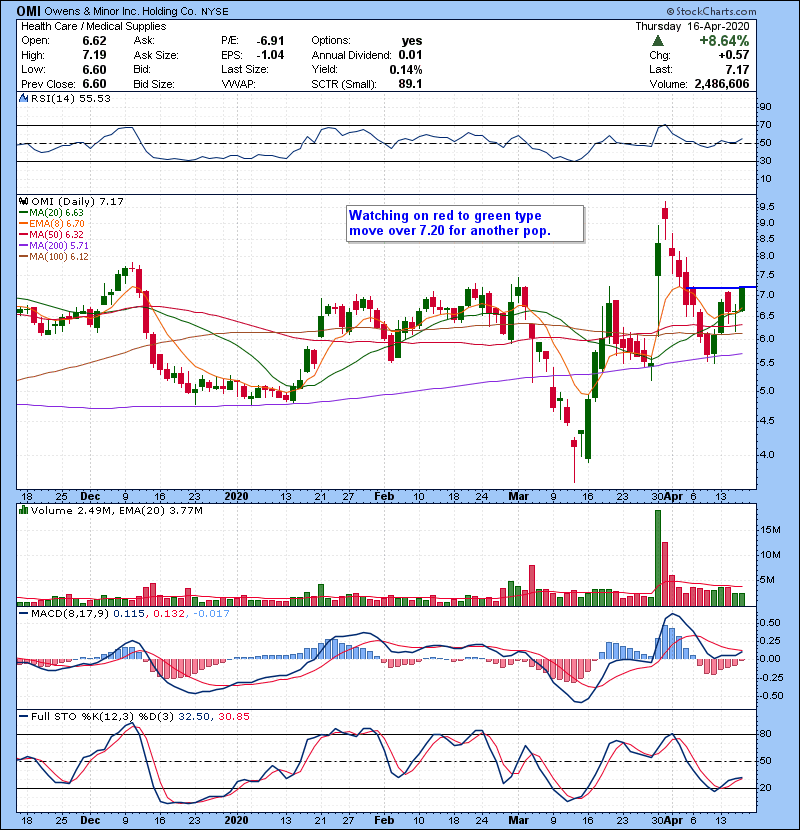Click the 80 label on the stochastic axis
This screenshot has height=830, width=800.
tap(766, 734)
